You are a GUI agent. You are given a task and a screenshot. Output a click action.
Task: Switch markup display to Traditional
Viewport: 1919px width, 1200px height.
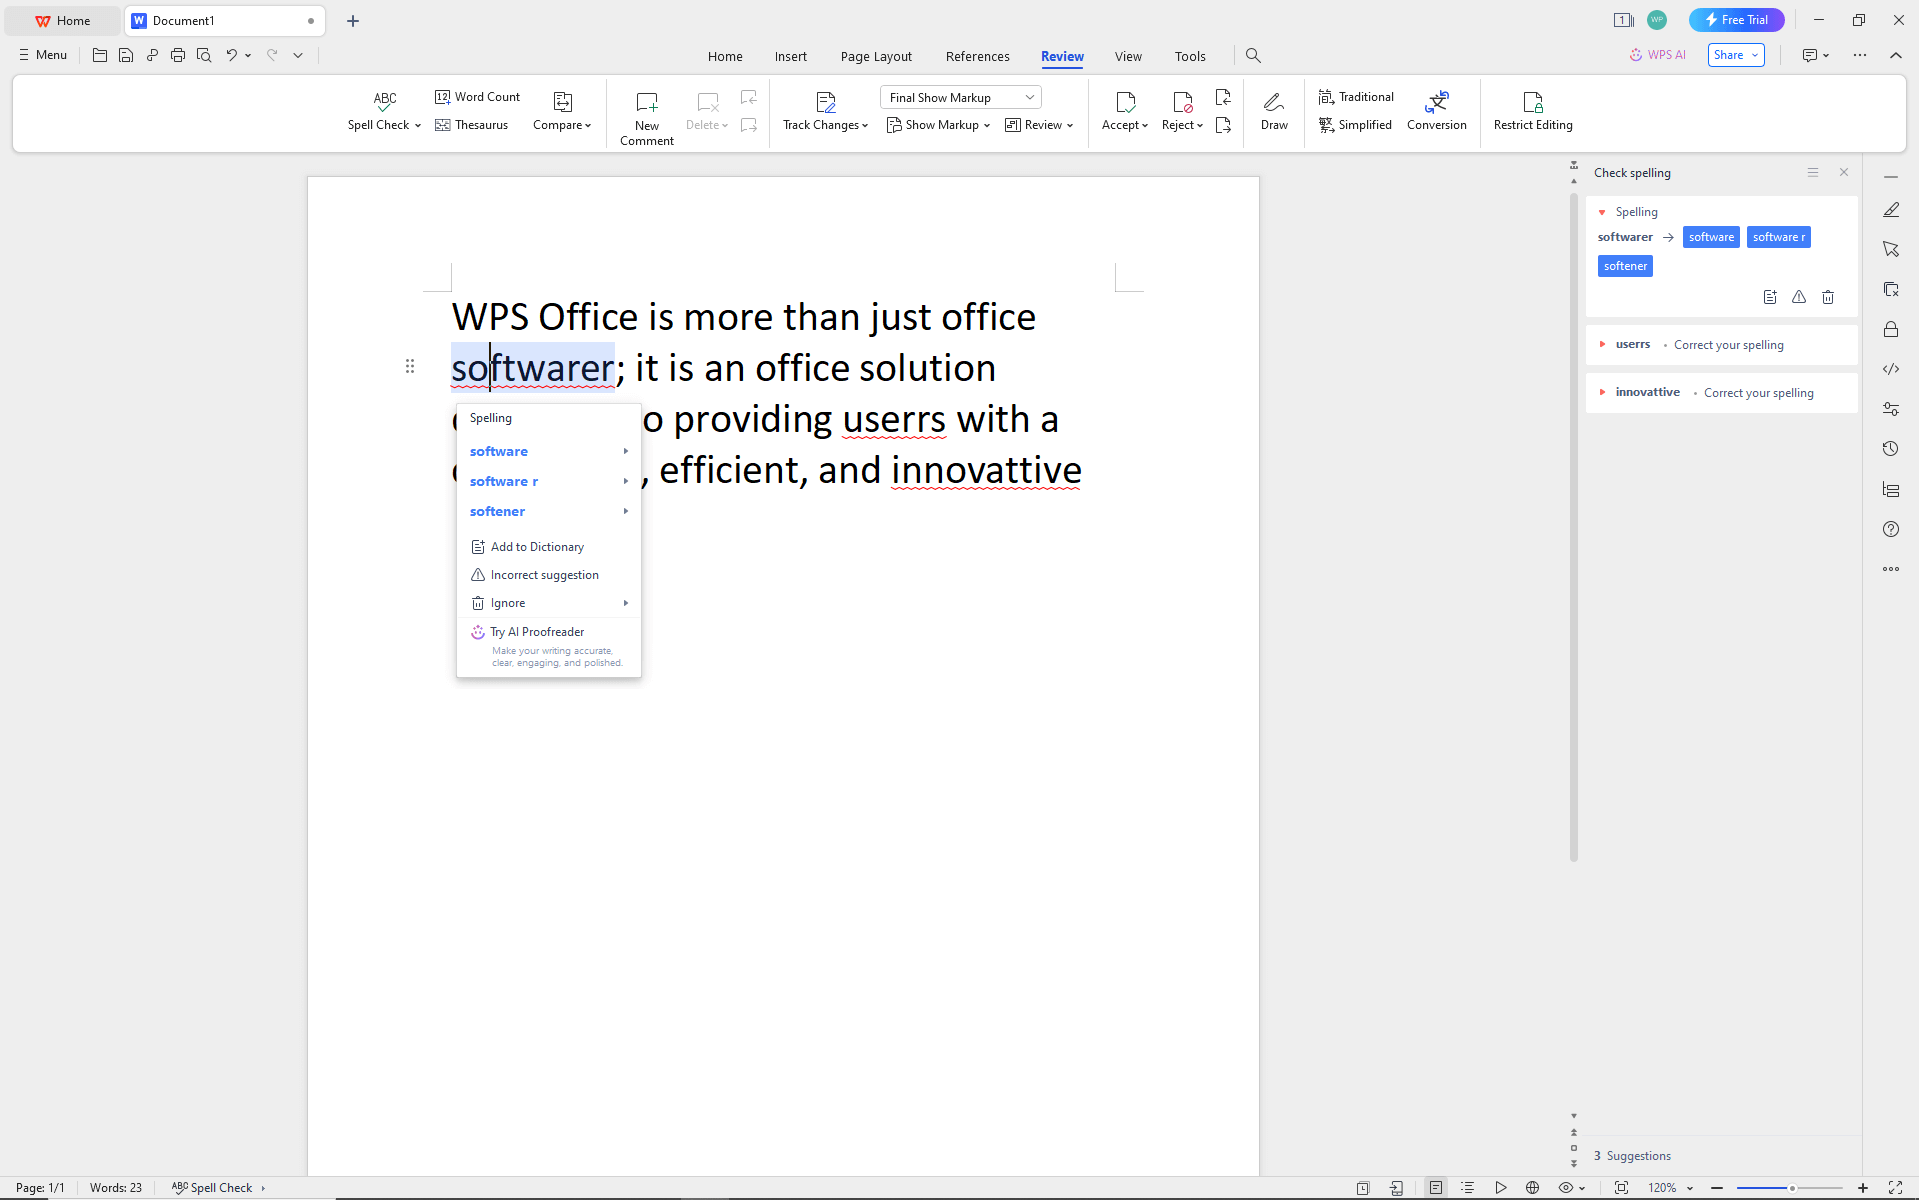pos(1355,96)
